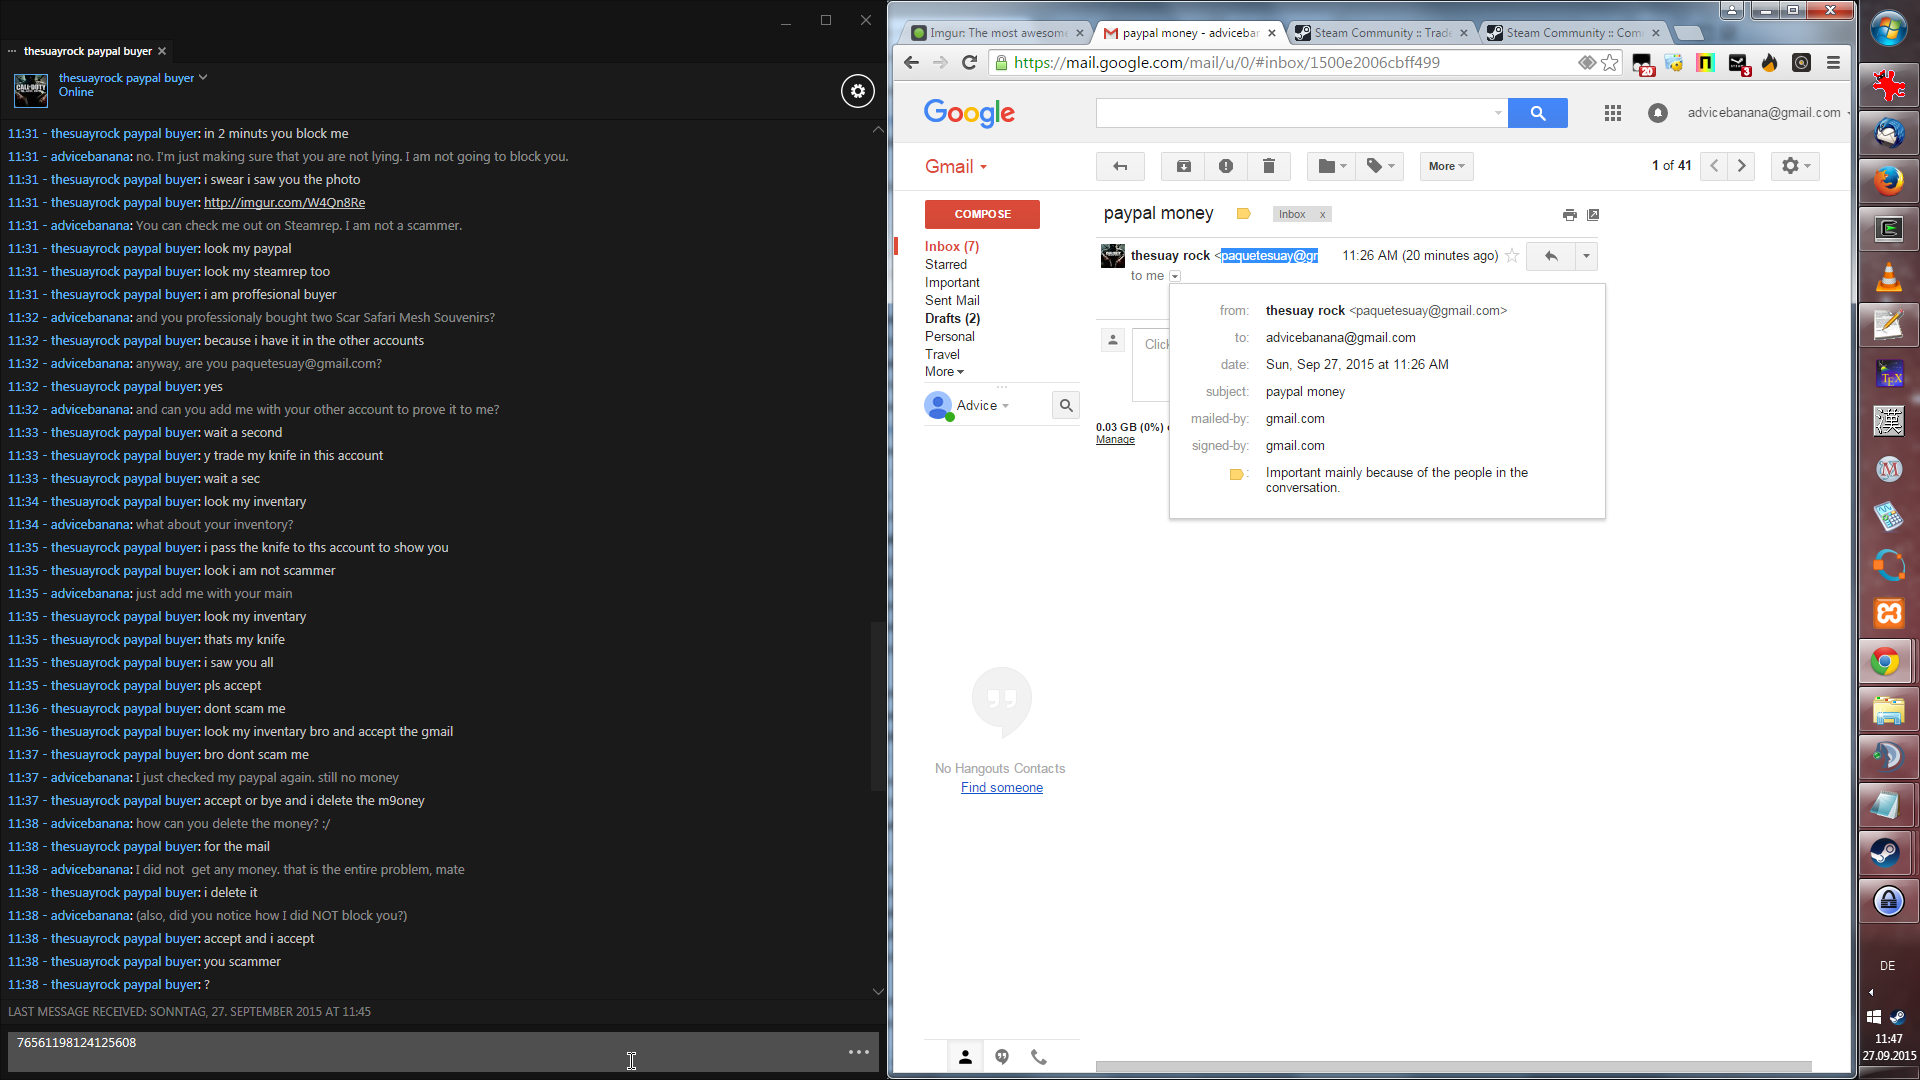1920x1080 pixels.
Task: Toggle the yellow importance marker next to subject
Action: point(1243,214)
